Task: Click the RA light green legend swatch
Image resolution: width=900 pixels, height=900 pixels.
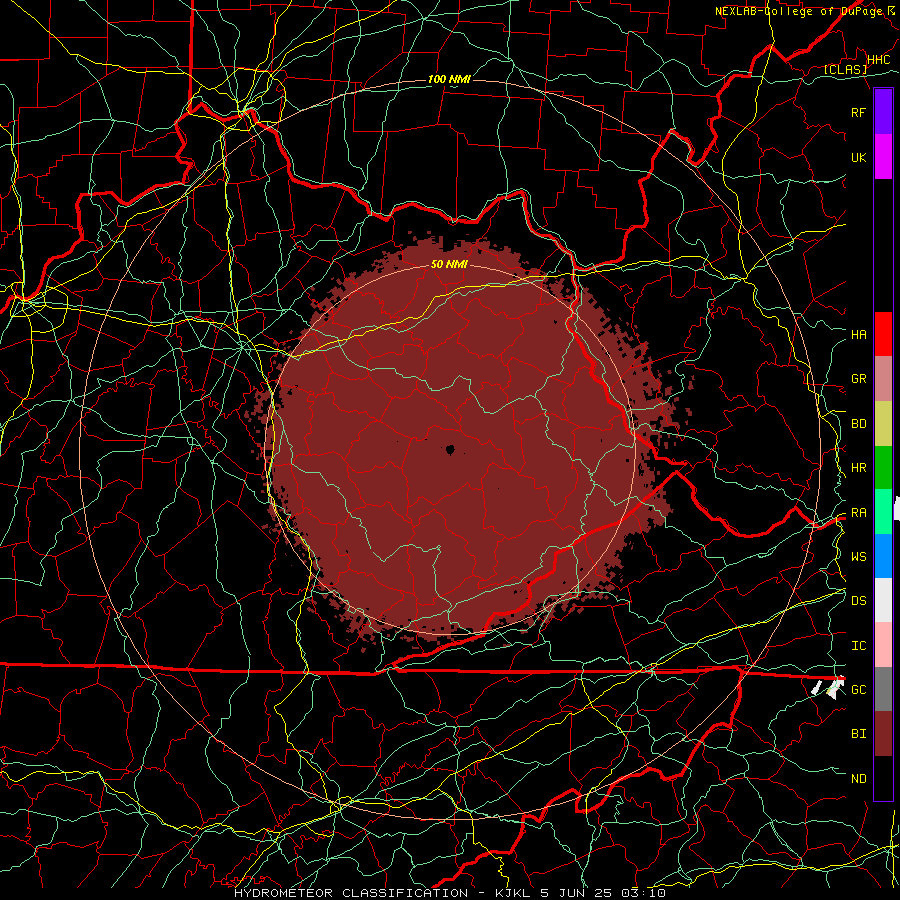Action: pos(883,512)
